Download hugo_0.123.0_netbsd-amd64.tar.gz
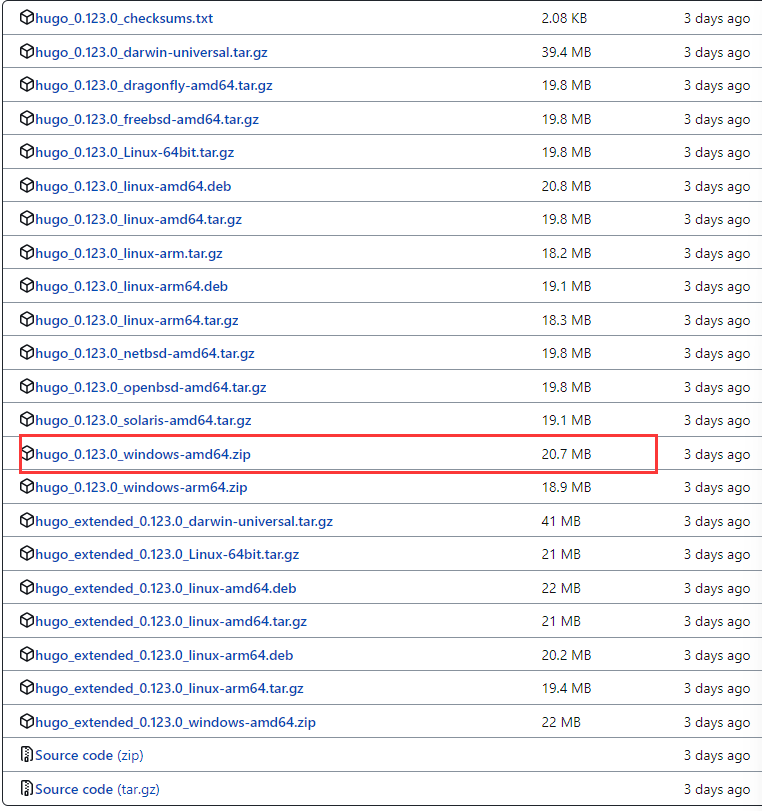Viewport: 762px width, 811px height. pos(145,353)
